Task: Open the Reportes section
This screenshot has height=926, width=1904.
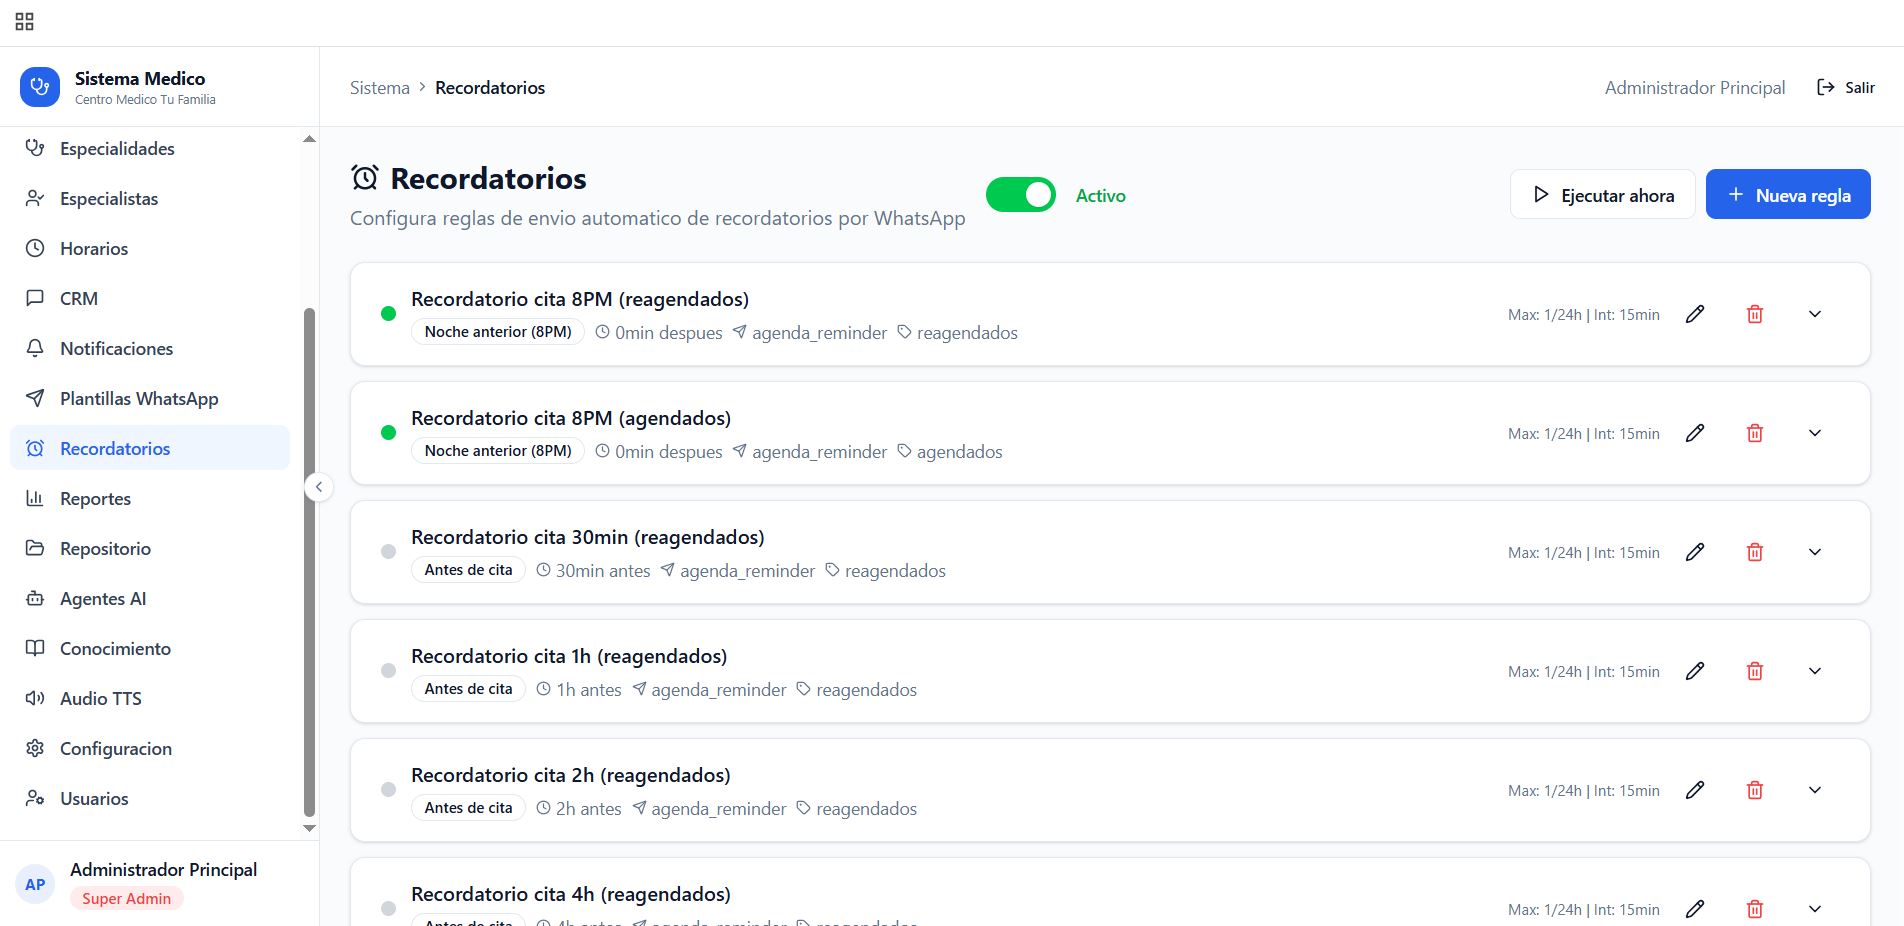Action: pyautogui.click(x=95, y=498)
